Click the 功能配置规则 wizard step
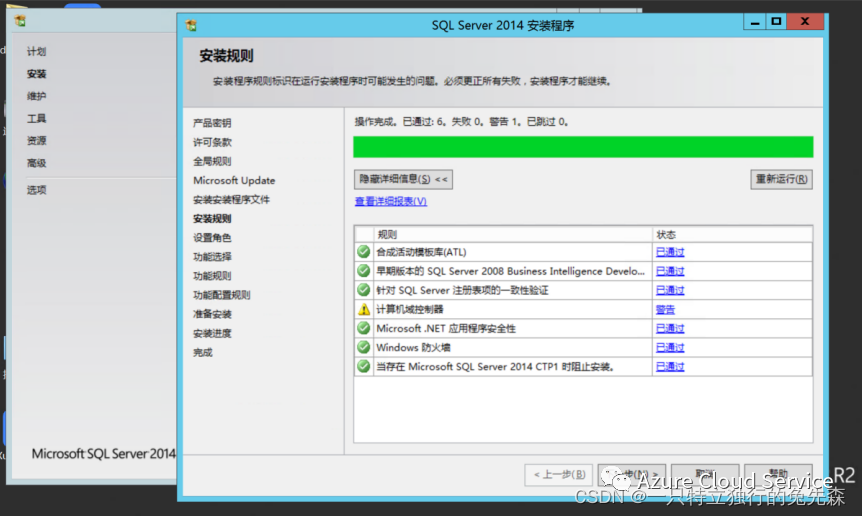Viewport: 862px width, 516px height. tap(222, 295)
